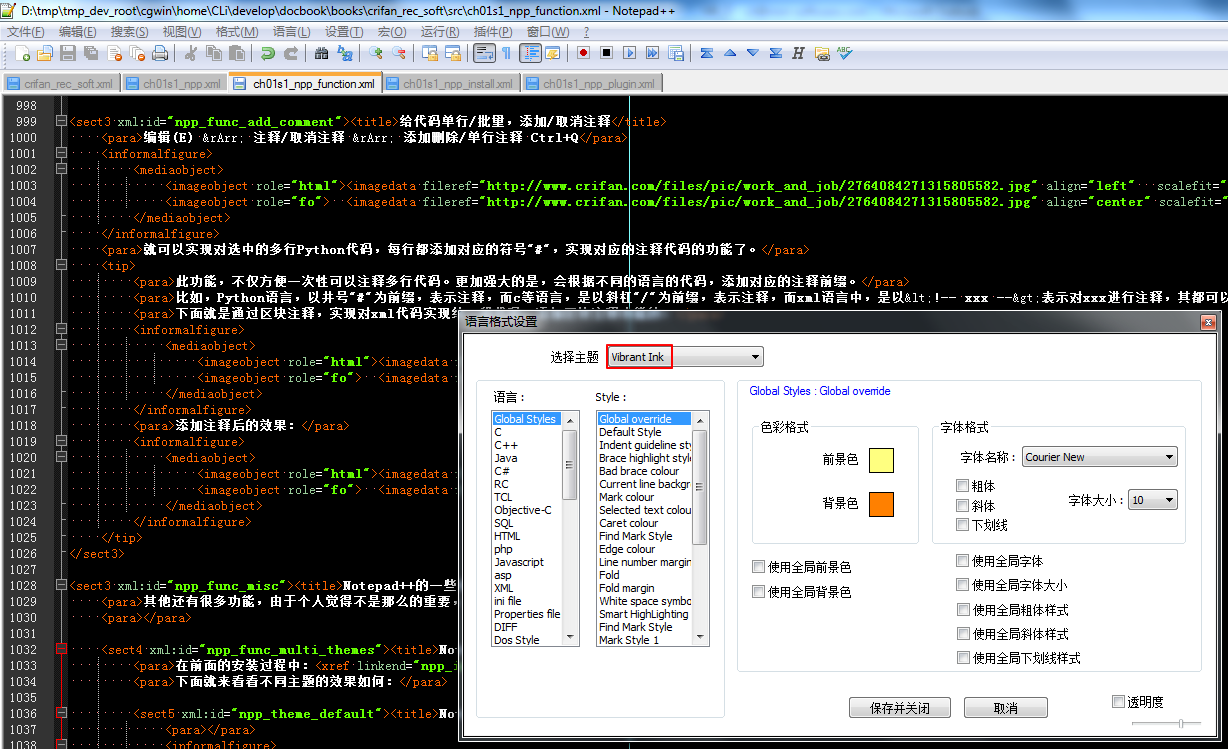The image size is (1228, 749).
Task: Enable the 斜体 italic checkbox
Action: click(x=962, y=505)
